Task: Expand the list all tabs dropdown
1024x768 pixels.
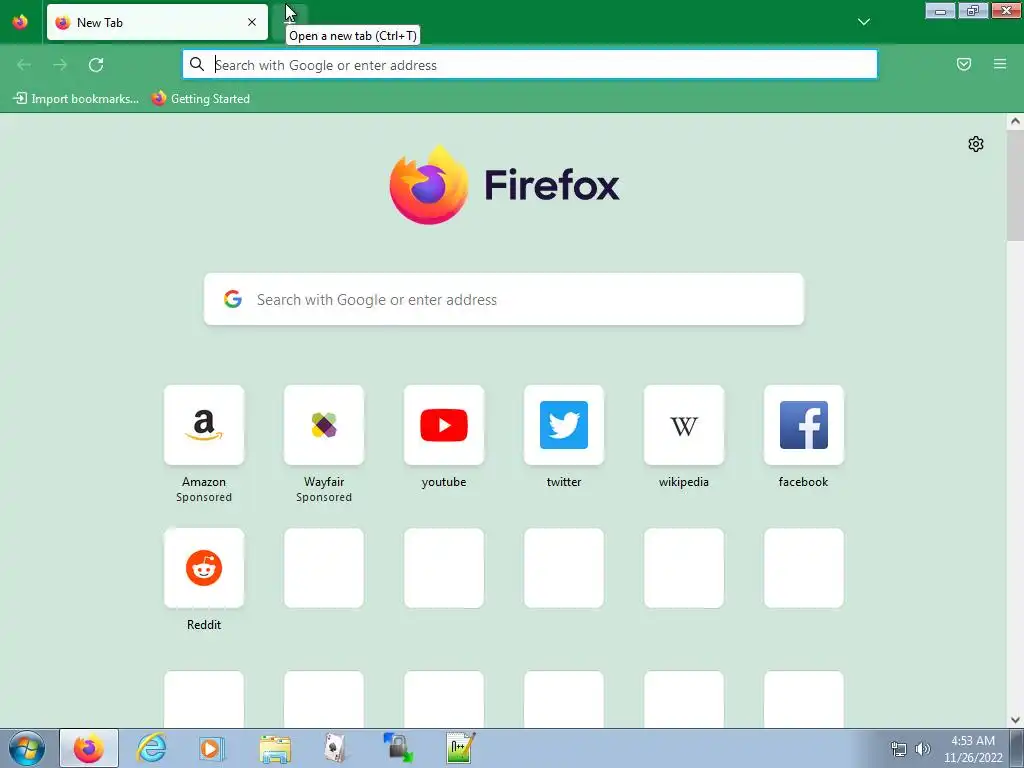Action: pyautogui.click(x=863, y=22)
